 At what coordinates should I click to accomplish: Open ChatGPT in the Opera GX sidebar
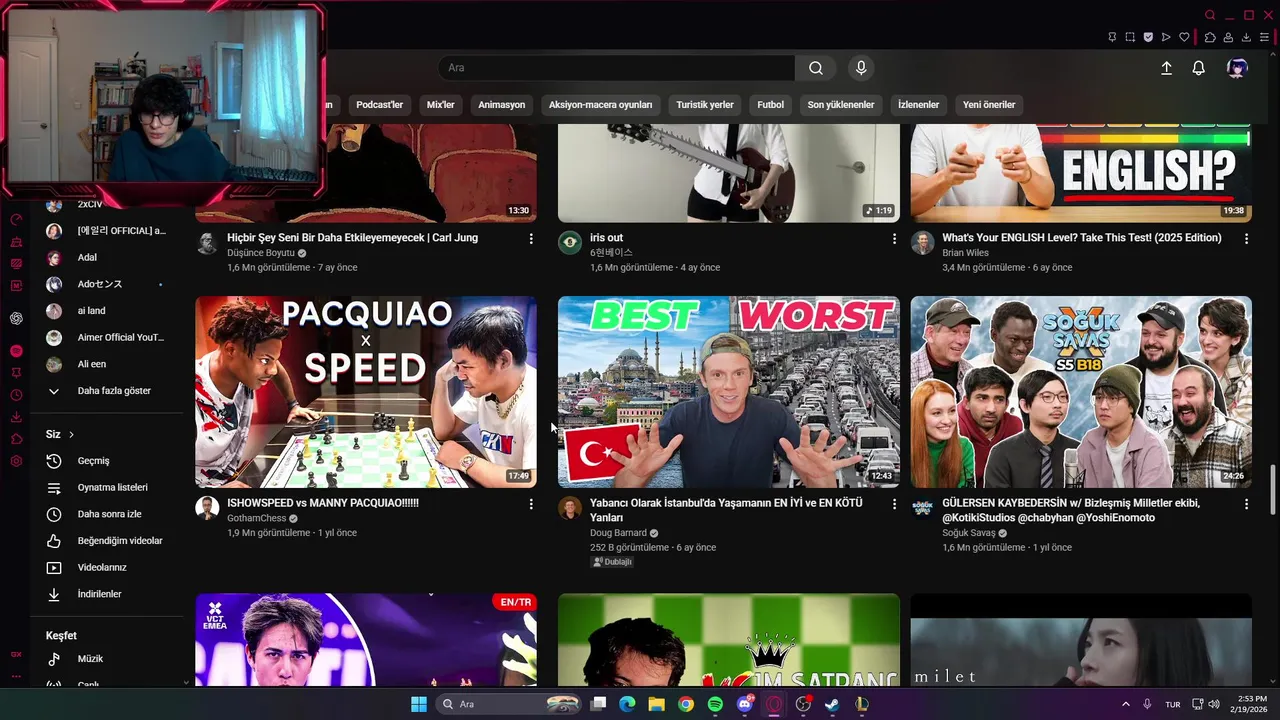coord(16,318)
